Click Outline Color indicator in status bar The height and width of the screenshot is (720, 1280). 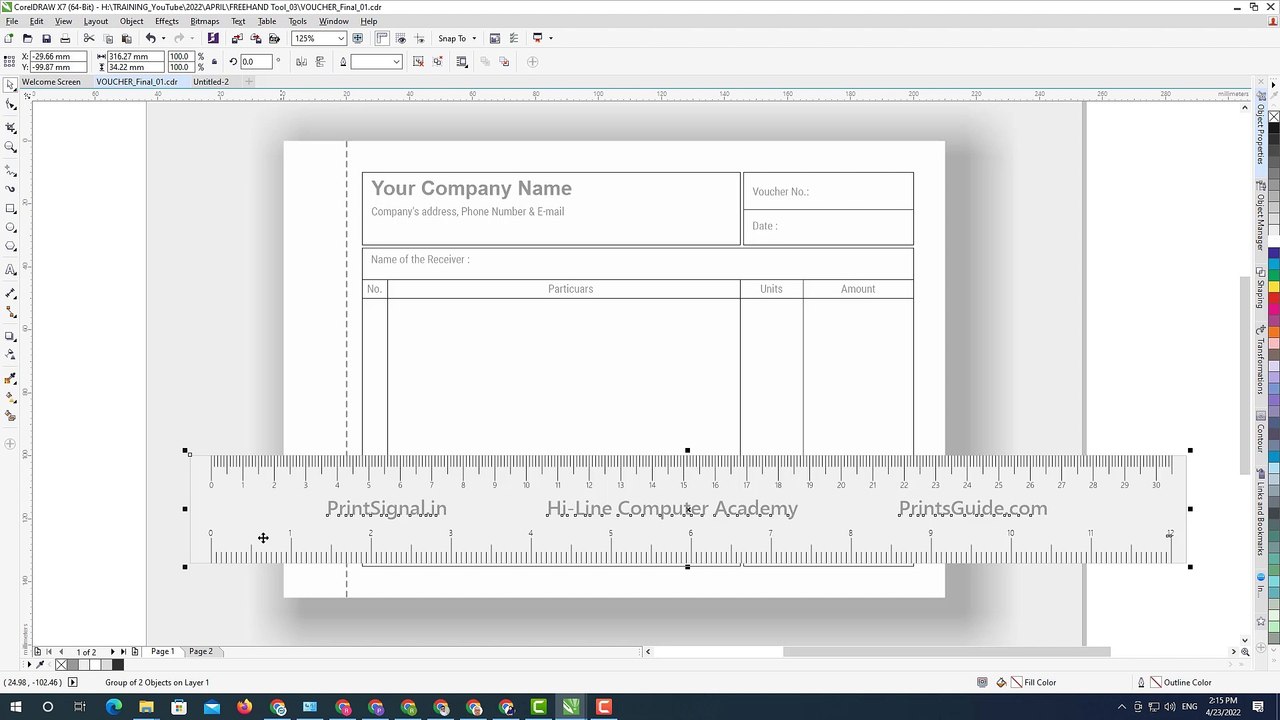[1180, 682]
